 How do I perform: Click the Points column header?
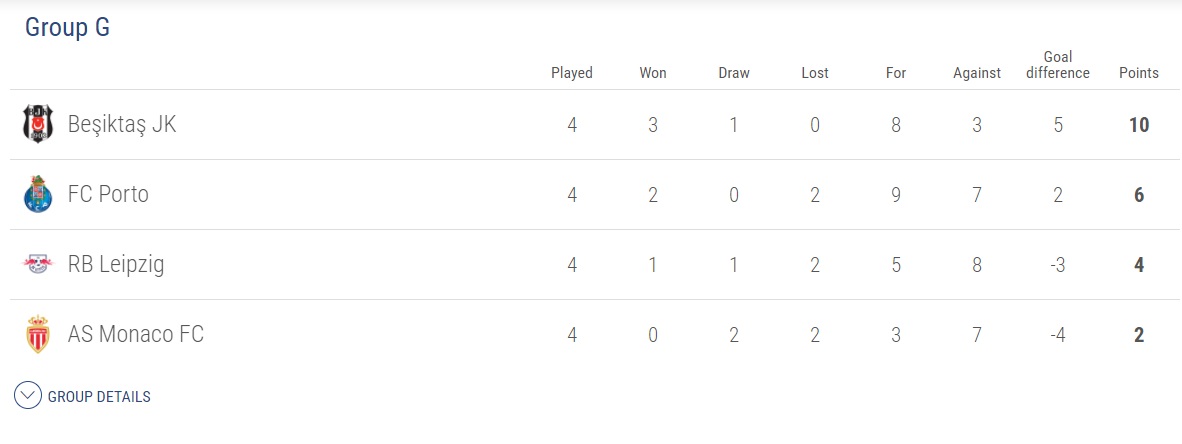(1139, 73)
